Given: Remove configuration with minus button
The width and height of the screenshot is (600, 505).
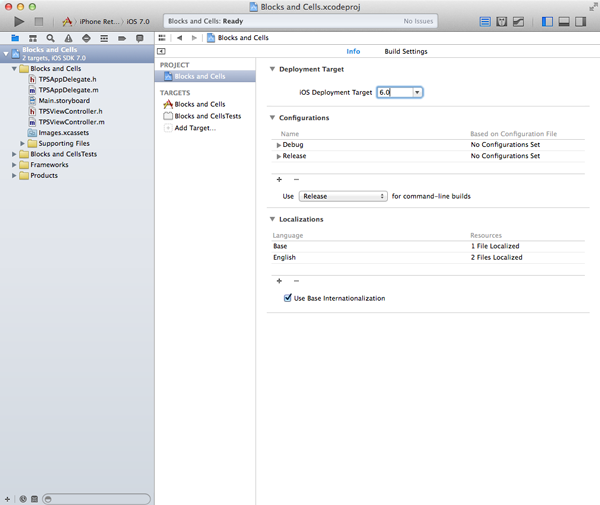Looking at the screenshot, I should (x=296, y=179).
